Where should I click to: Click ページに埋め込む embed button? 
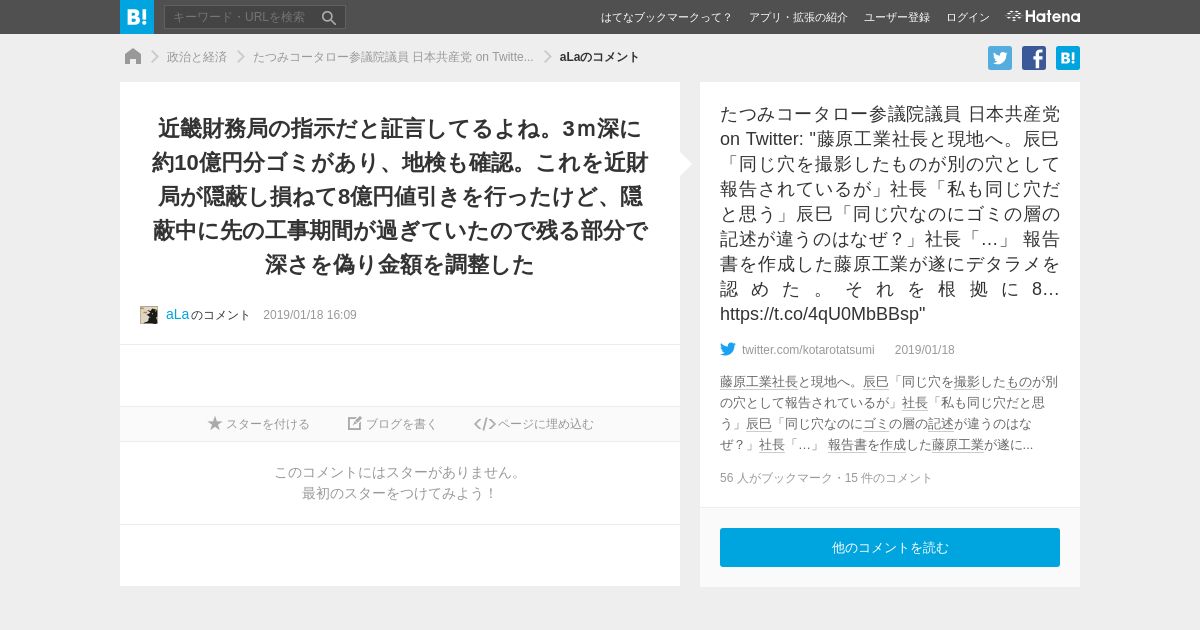tap(534, 424)
